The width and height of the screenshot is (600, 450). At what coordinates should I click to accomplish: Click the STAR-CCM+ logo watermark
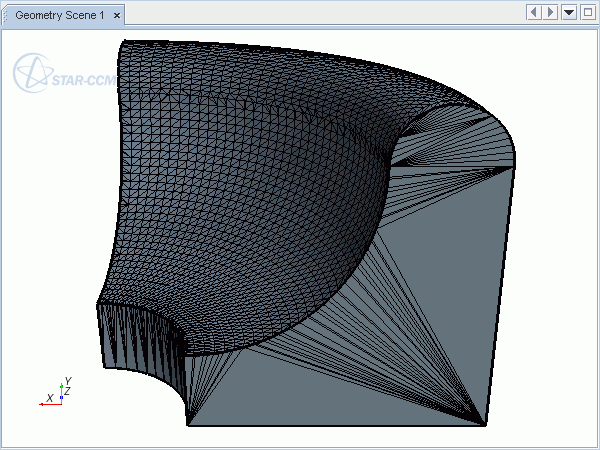(60, 73)
